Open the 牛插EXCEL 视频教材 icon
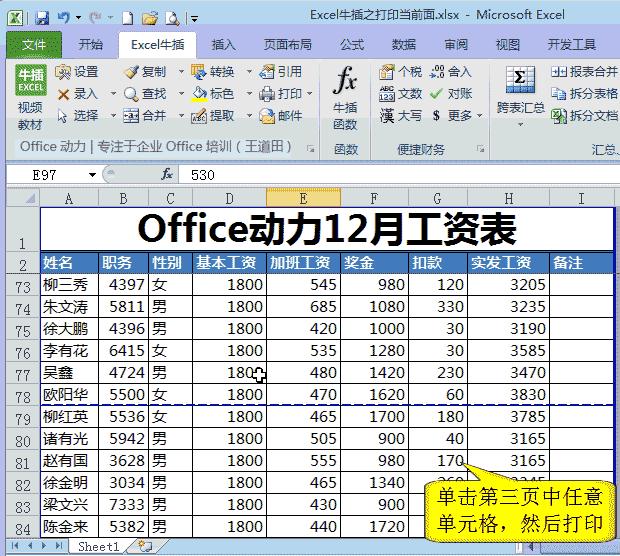 point(30,97)
